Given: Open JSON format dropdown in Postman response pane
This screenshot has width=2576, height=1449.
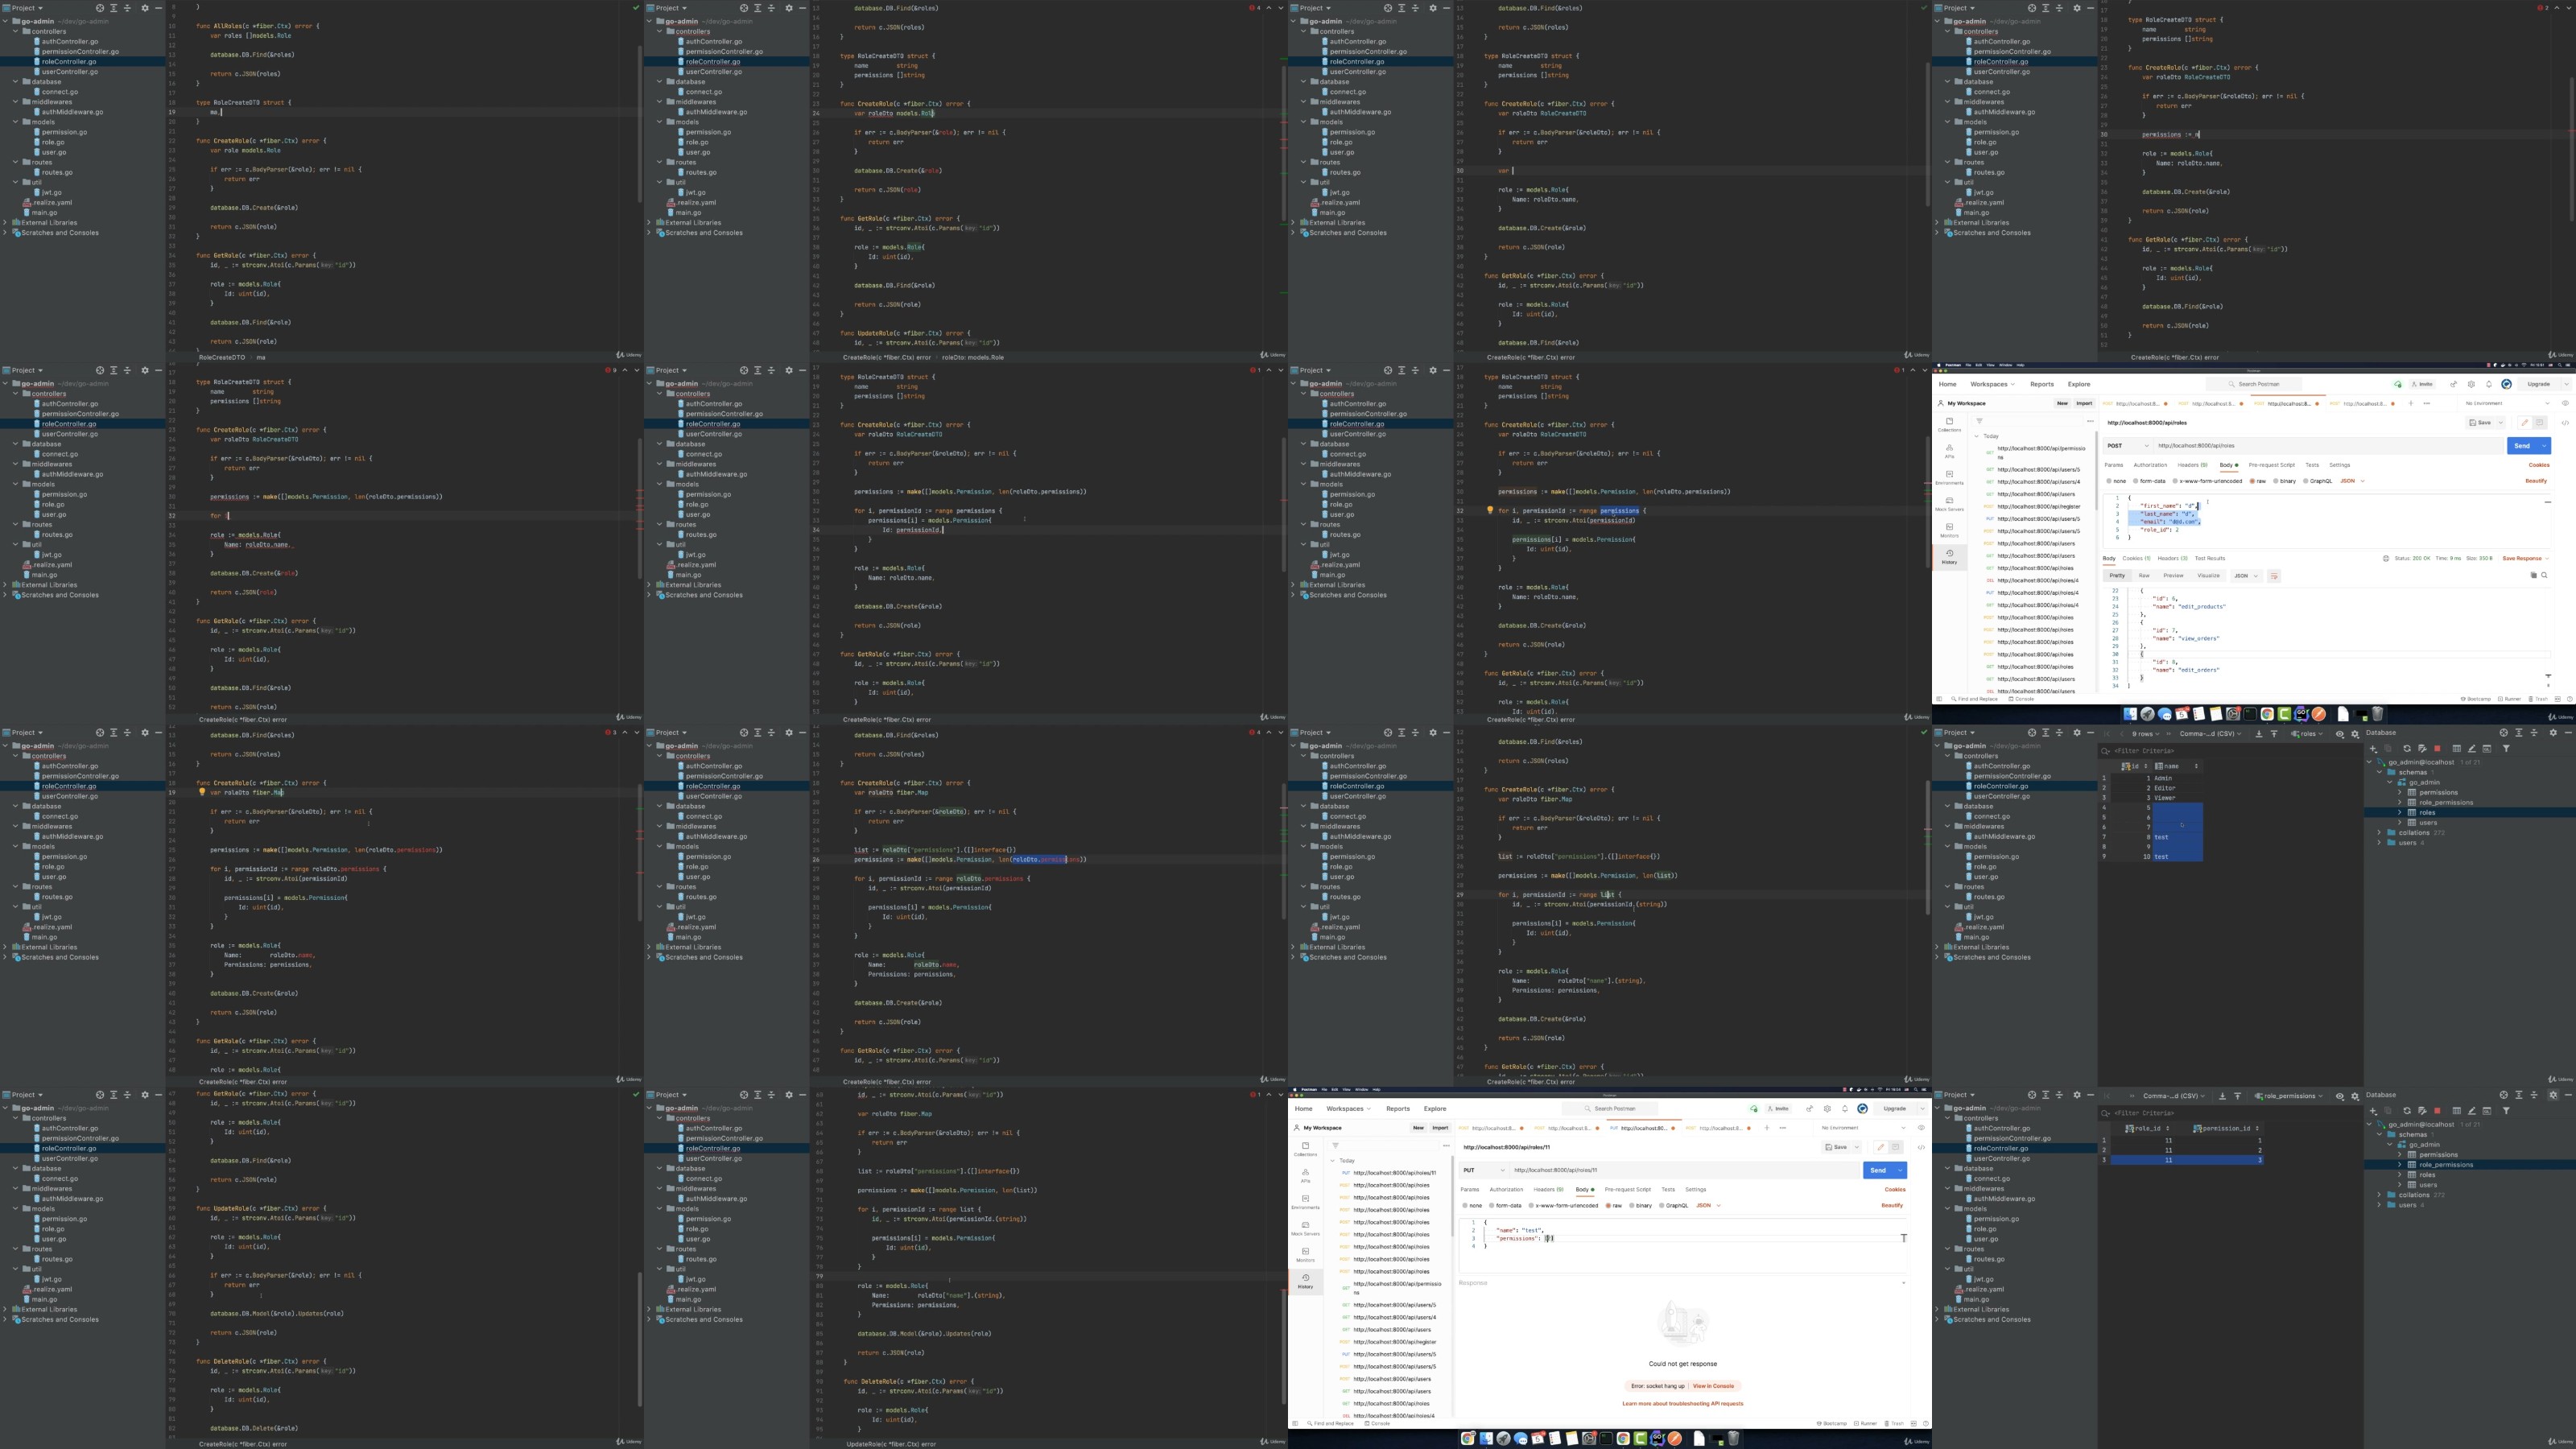Looking at the screenshot, I should (2245, 576).
